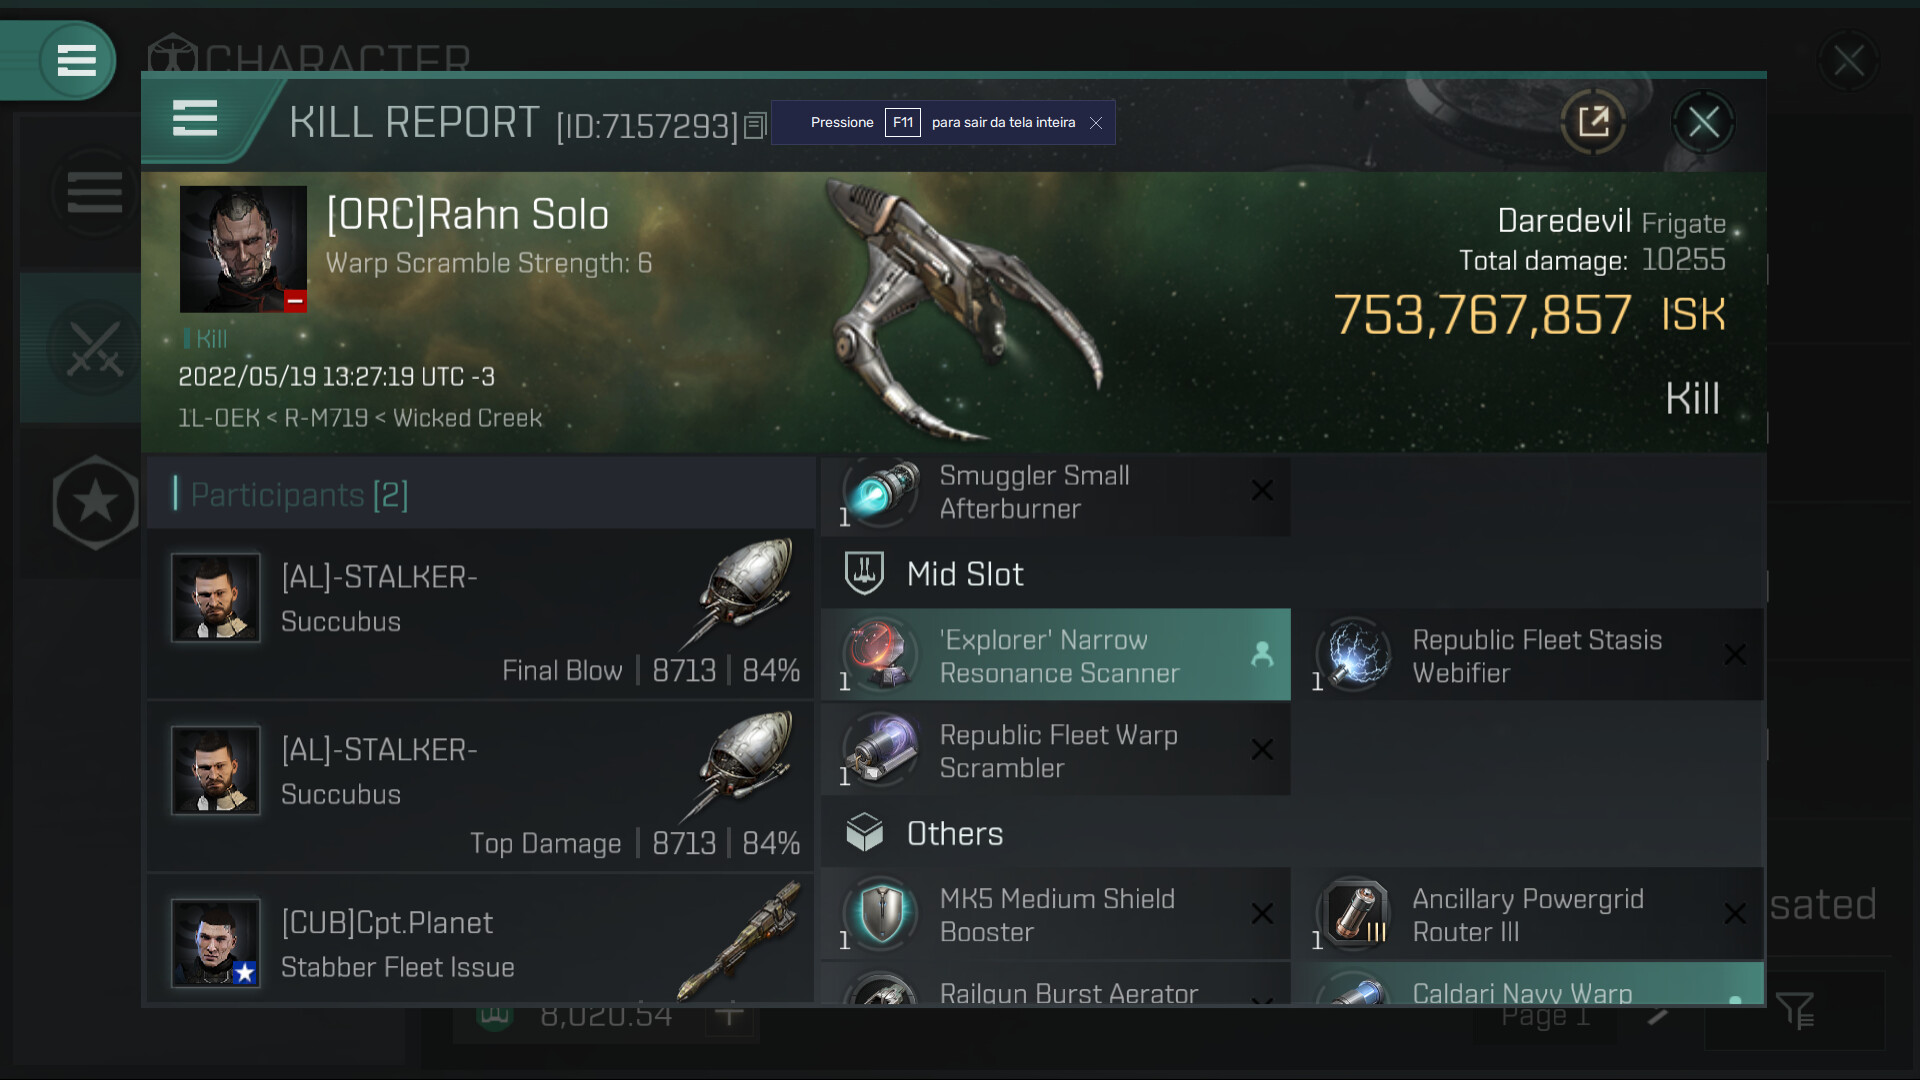Screen dimensions: 1920x1080
Task: Copy the kill report ID
Action: click(755, 126)
